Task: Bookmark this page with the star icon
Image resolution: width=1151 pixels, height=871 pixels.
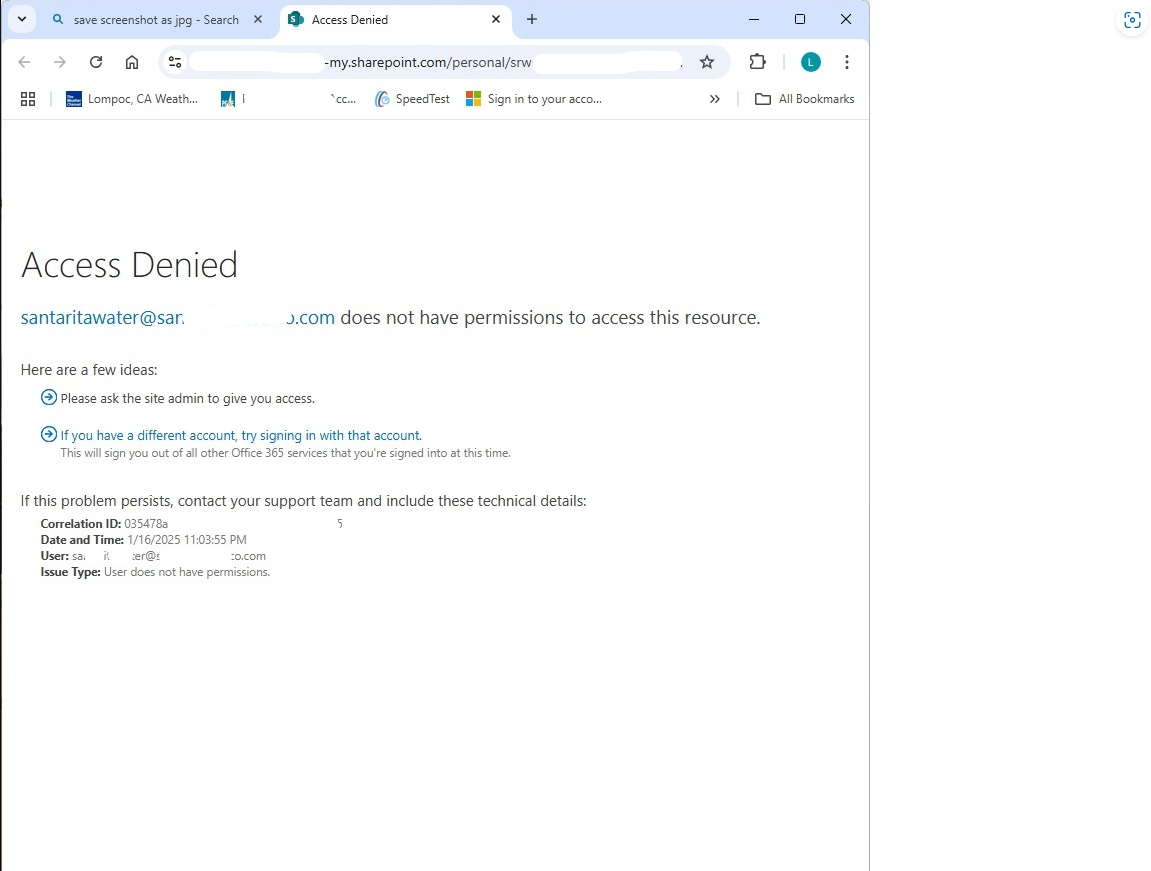Action: click(x=707, y=61)
